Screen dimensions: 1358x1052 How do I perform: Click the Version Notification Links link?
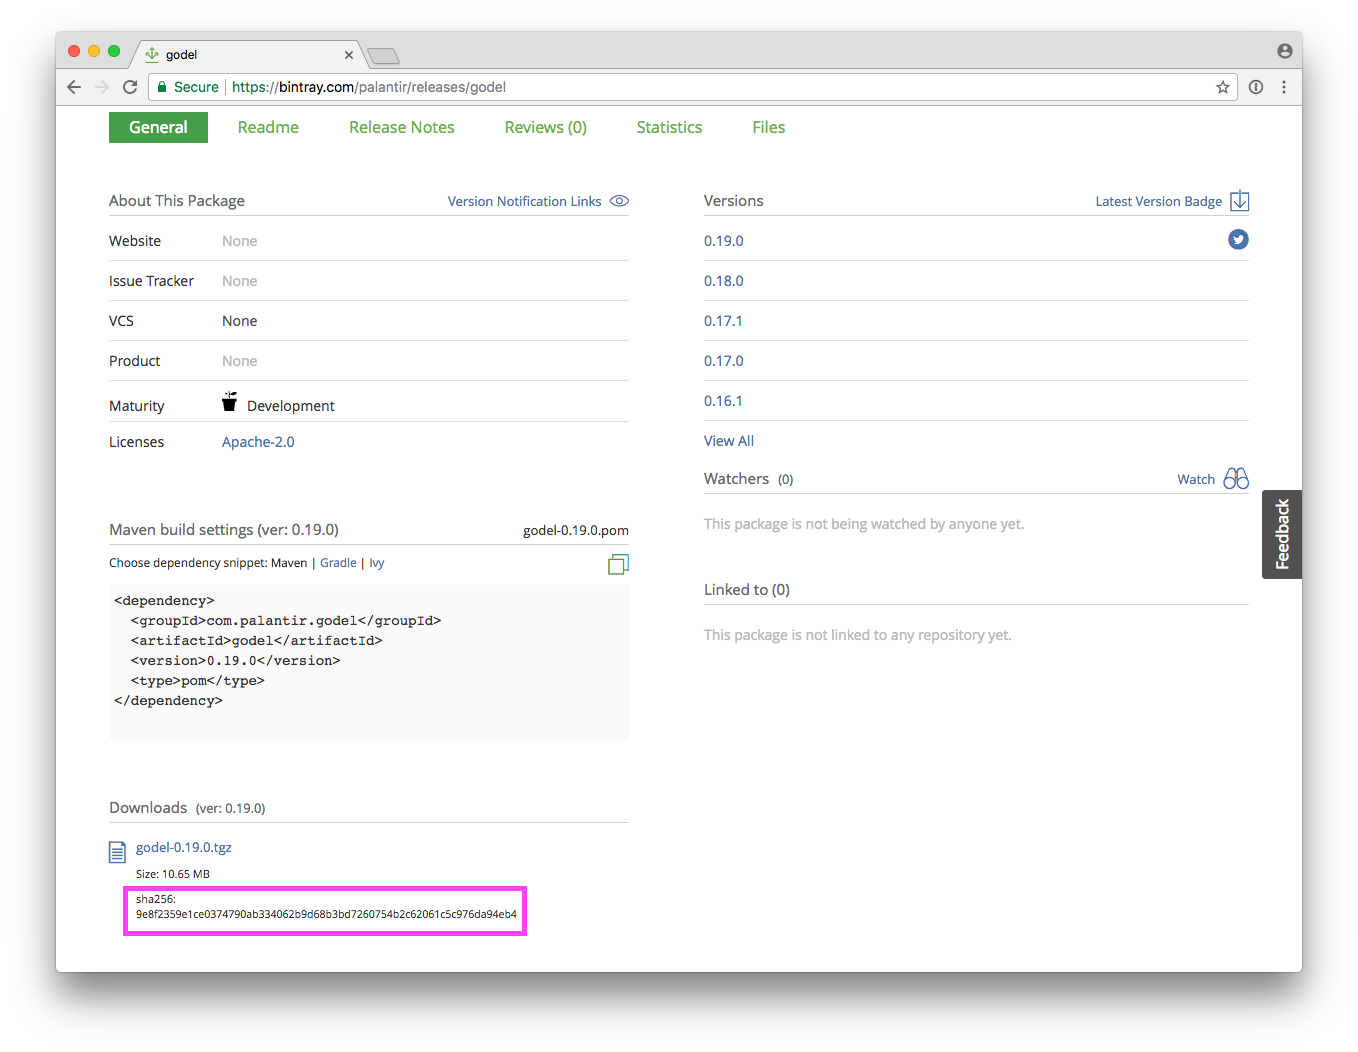525,201
